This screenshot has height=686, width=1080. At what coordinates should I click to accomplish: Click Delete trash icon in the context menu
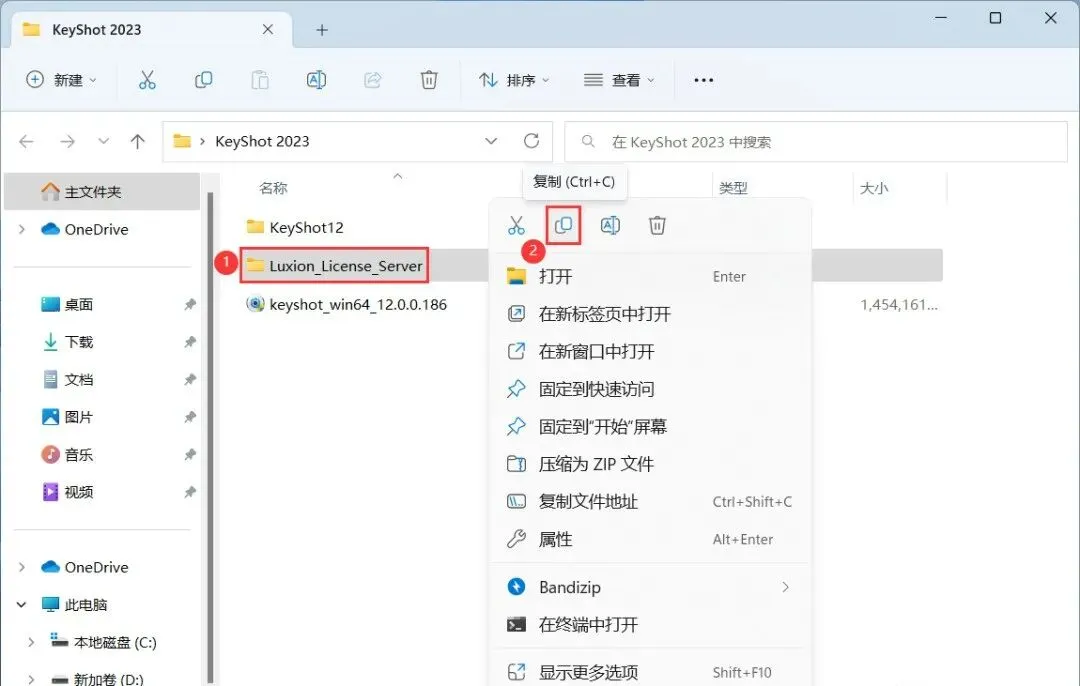coord(657,225)
